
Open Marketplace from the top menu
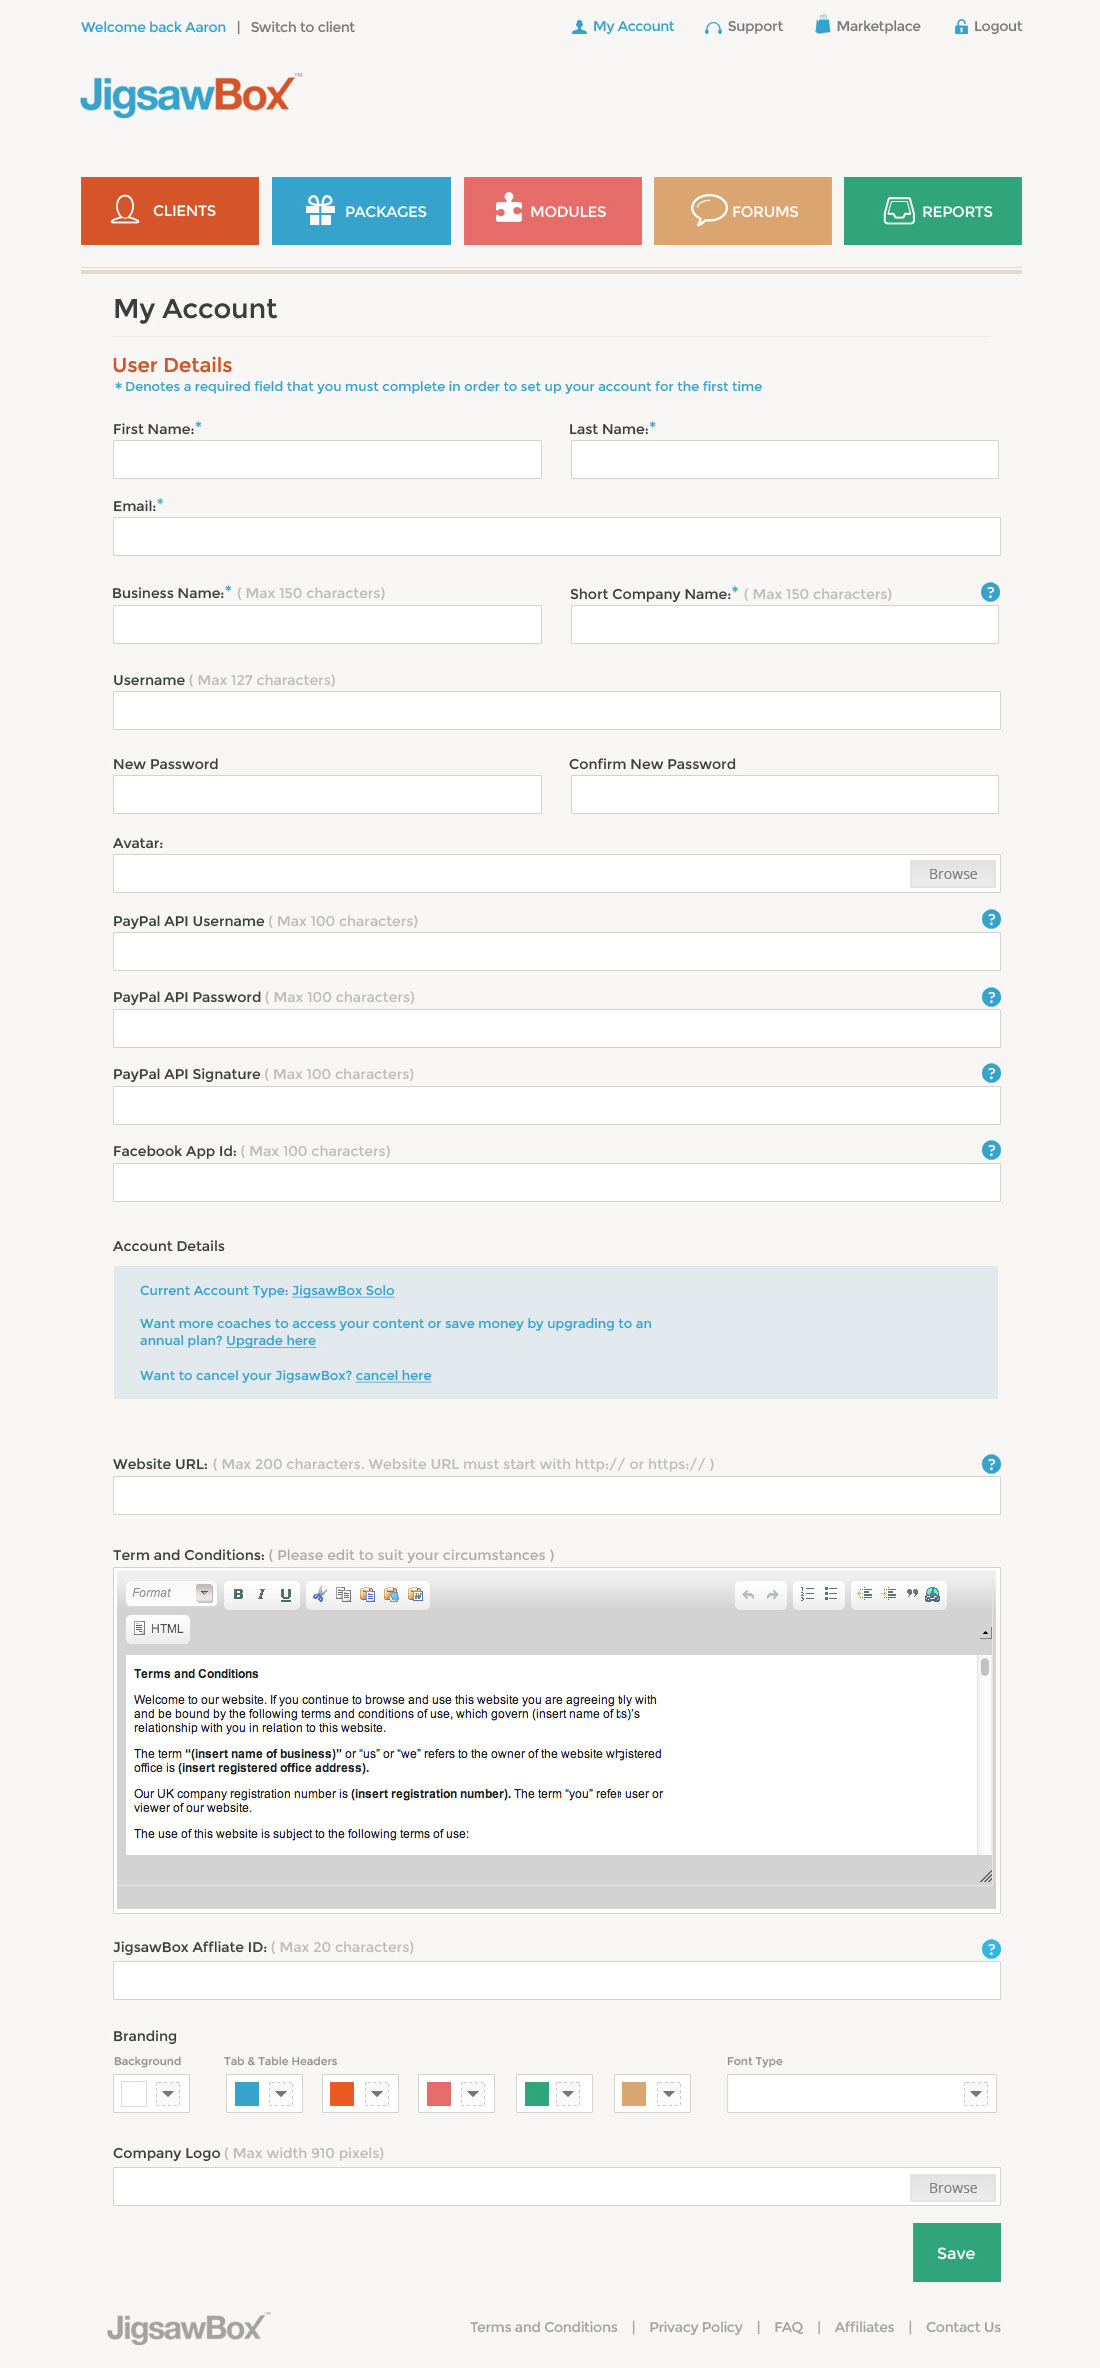pos(868,26)
